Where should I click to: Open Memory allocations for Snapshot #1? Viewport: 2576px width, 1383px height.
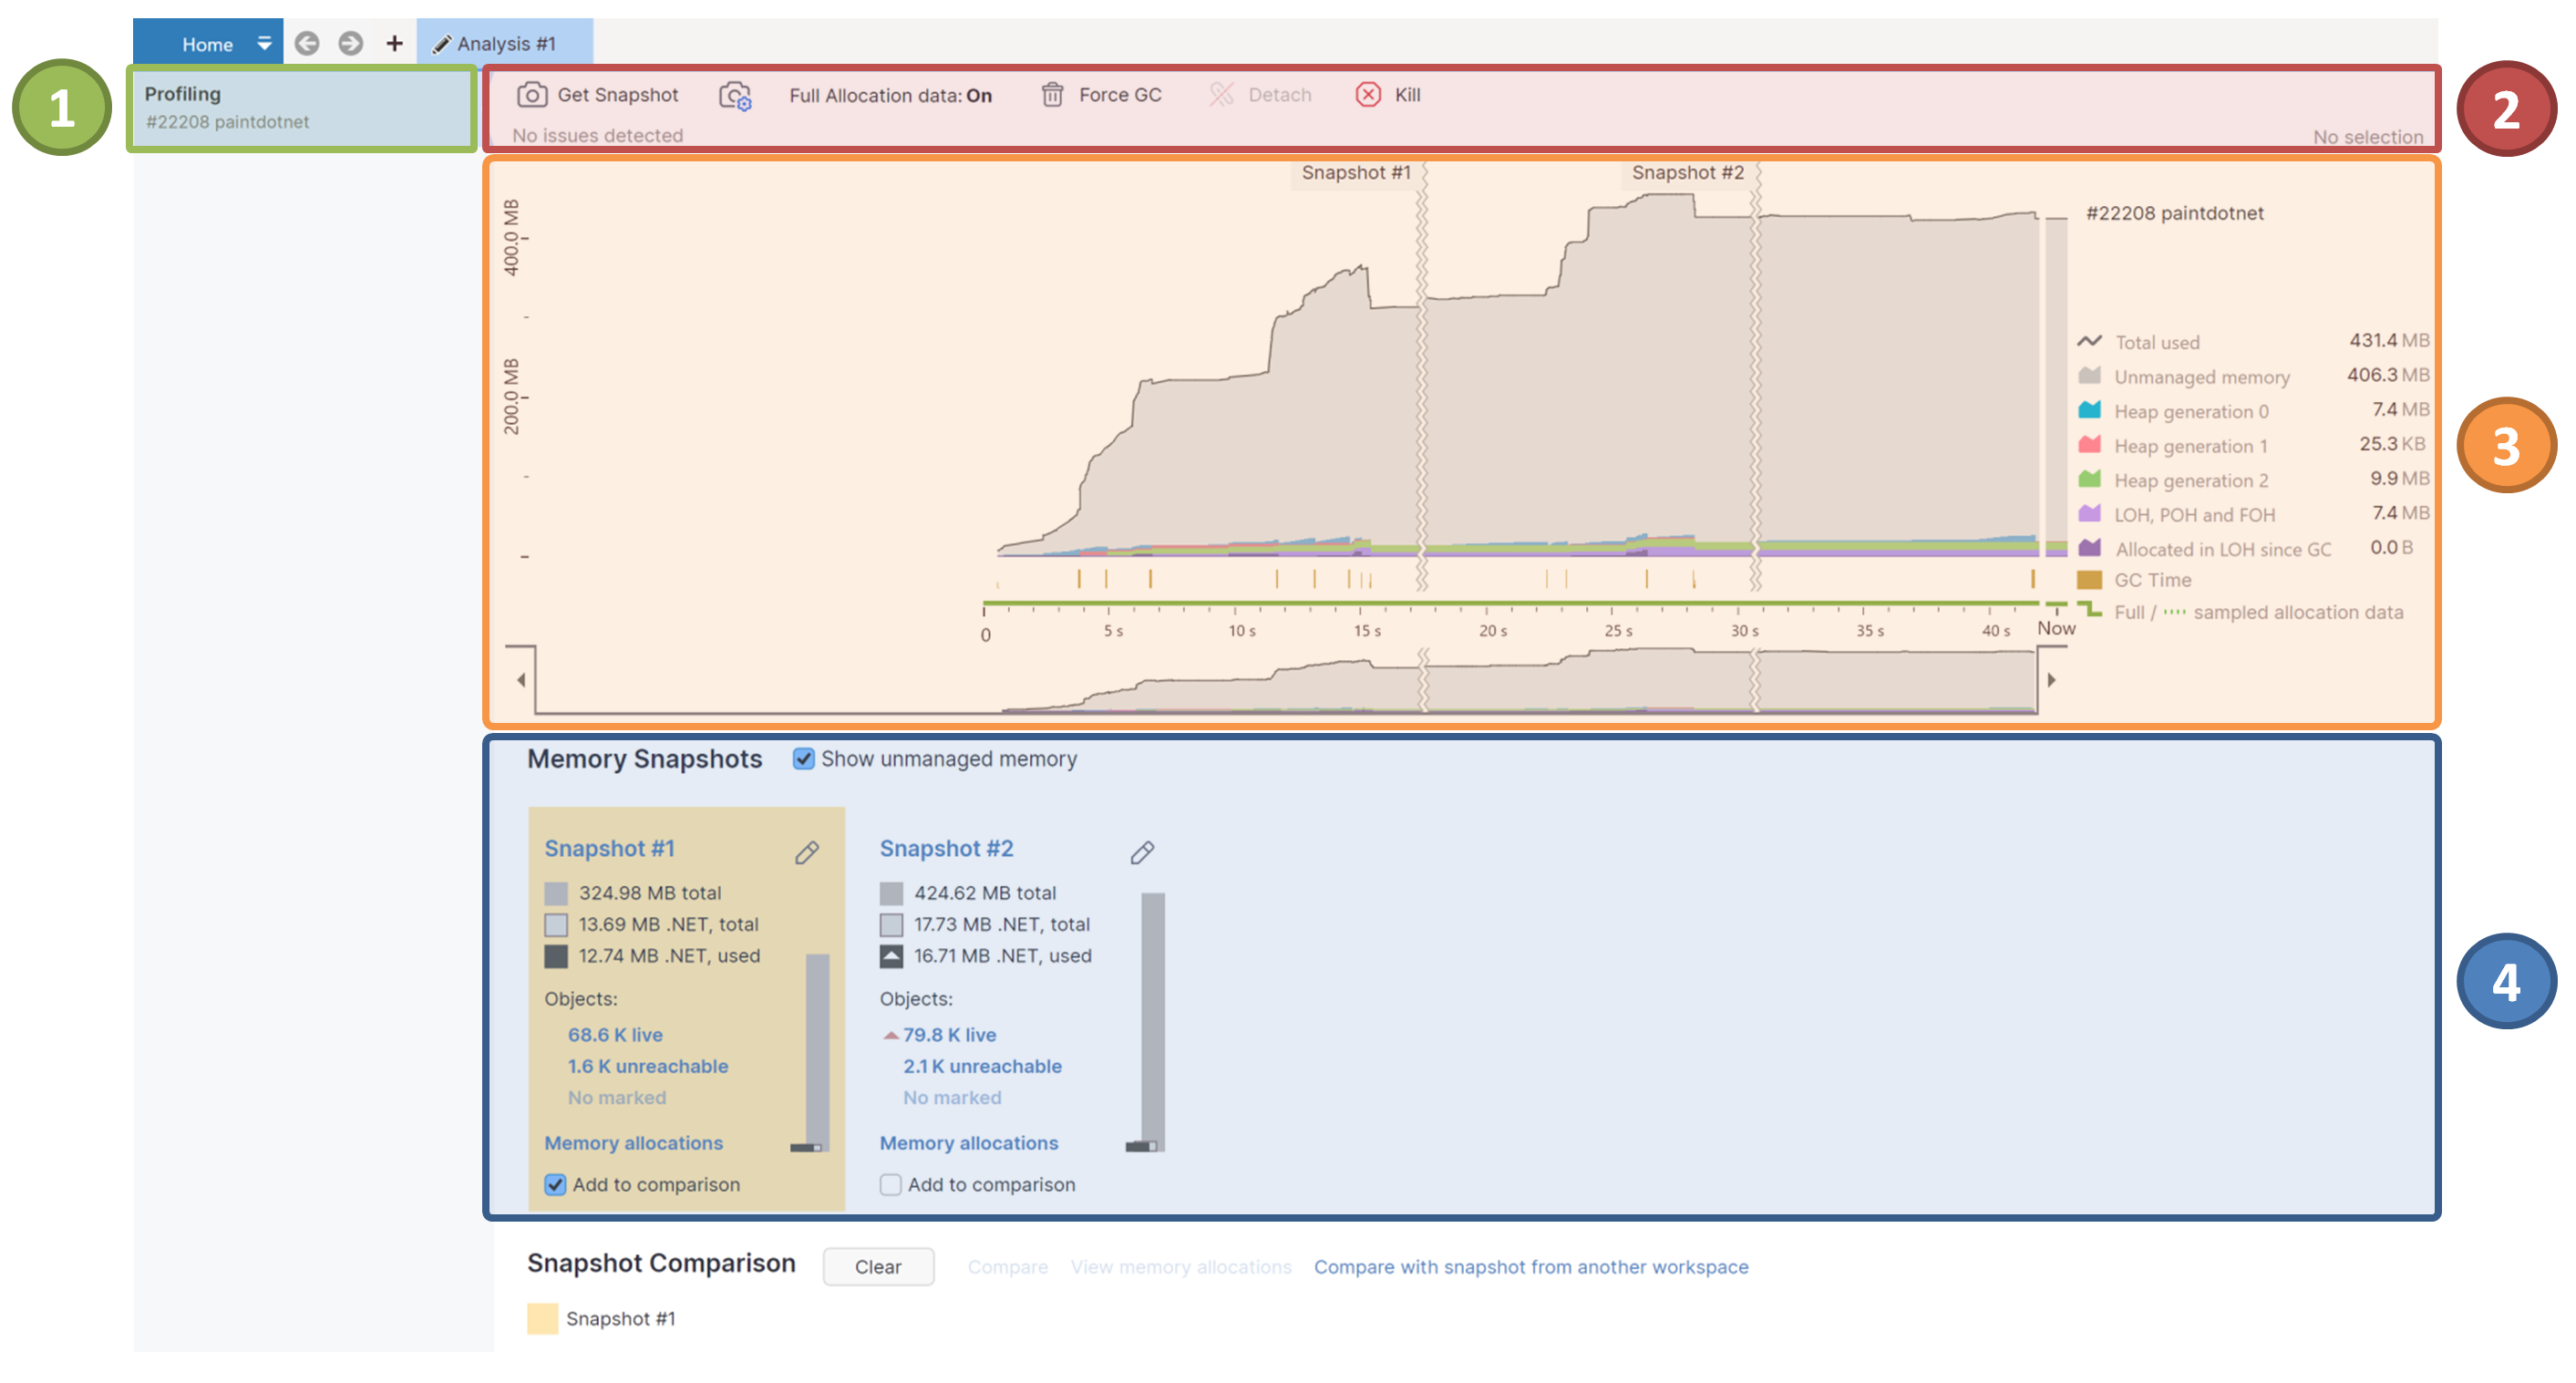tap(633, 1143)
